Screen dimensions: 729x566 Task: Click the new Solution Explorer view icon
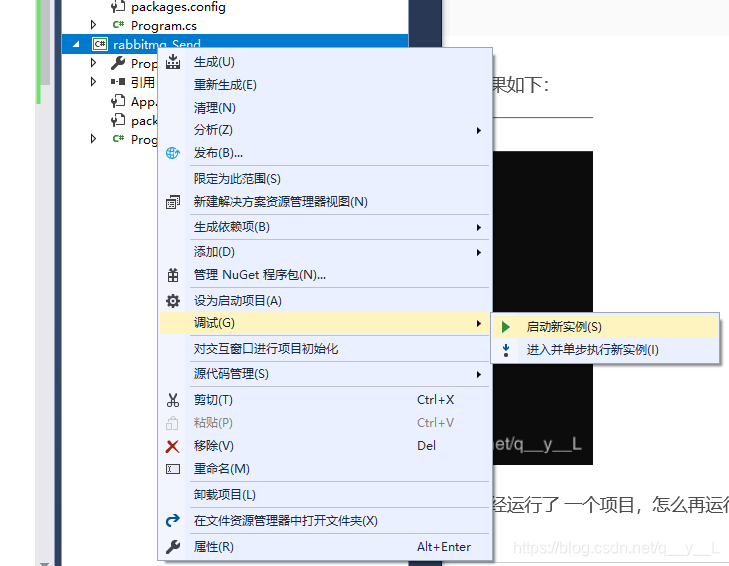tap(173, 202)
